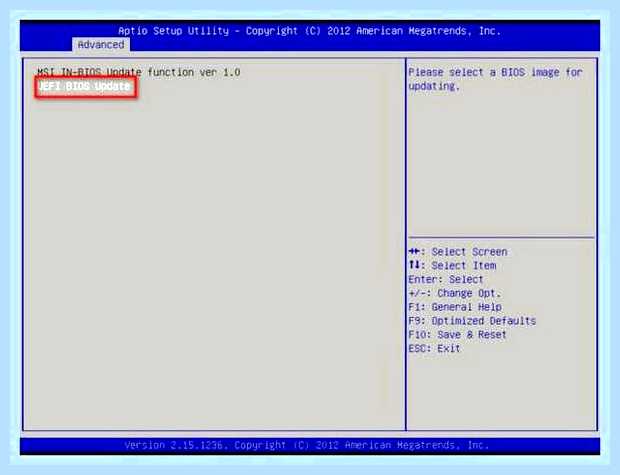Open the Advanced tab

click(101, 45)
